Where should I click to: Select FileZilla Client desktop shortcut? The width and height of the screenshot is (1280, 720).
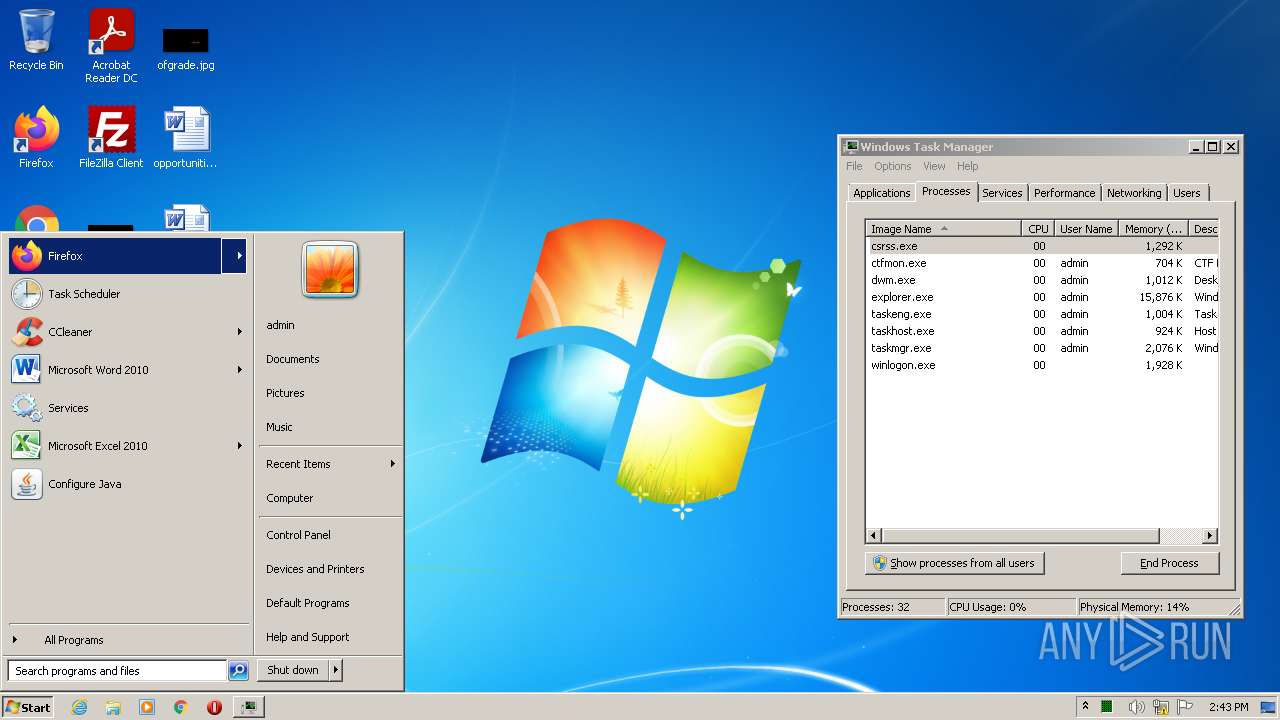(111, 138)
